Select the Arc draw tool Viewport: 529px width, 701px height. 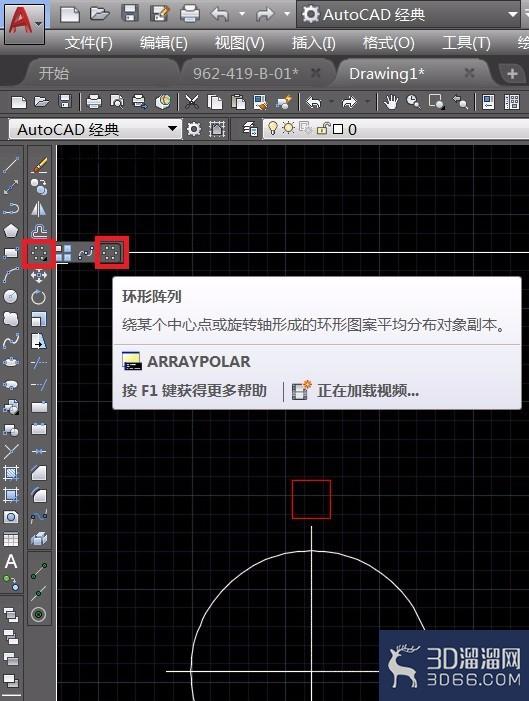coord(11,275)
